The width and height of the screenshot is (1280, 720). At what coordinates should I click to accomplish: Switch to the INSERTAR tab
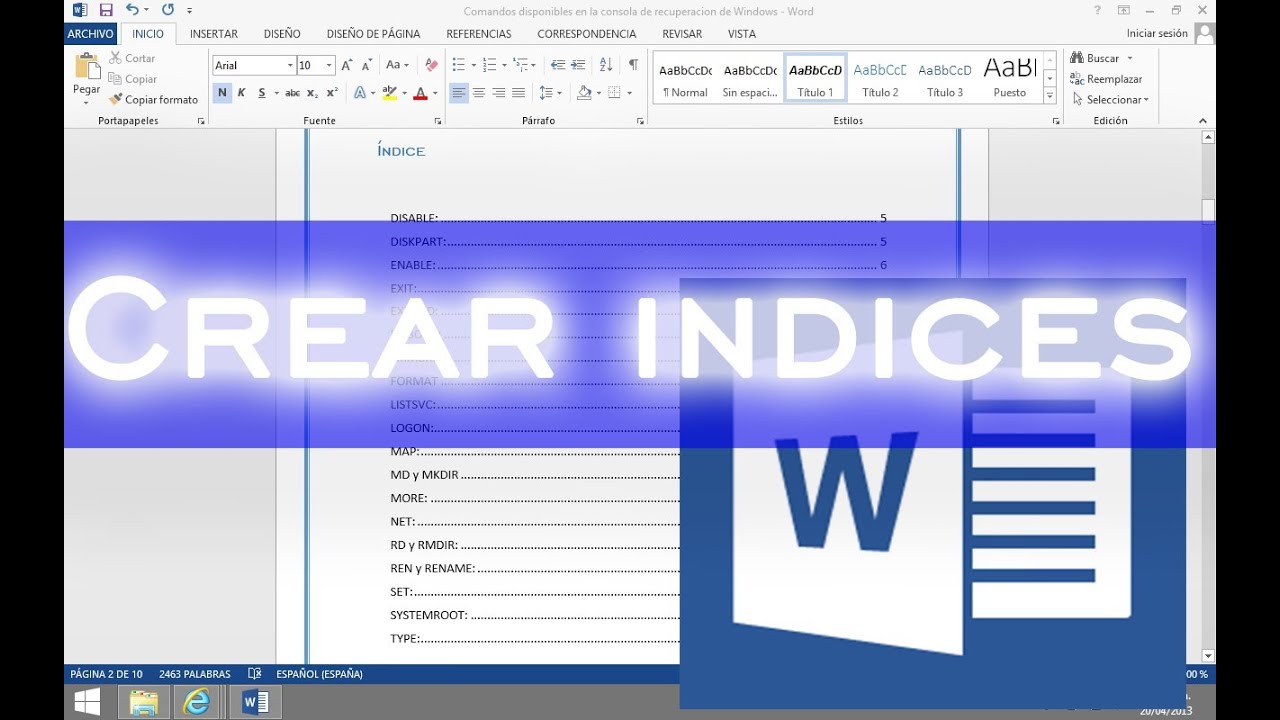click(214, 33)
